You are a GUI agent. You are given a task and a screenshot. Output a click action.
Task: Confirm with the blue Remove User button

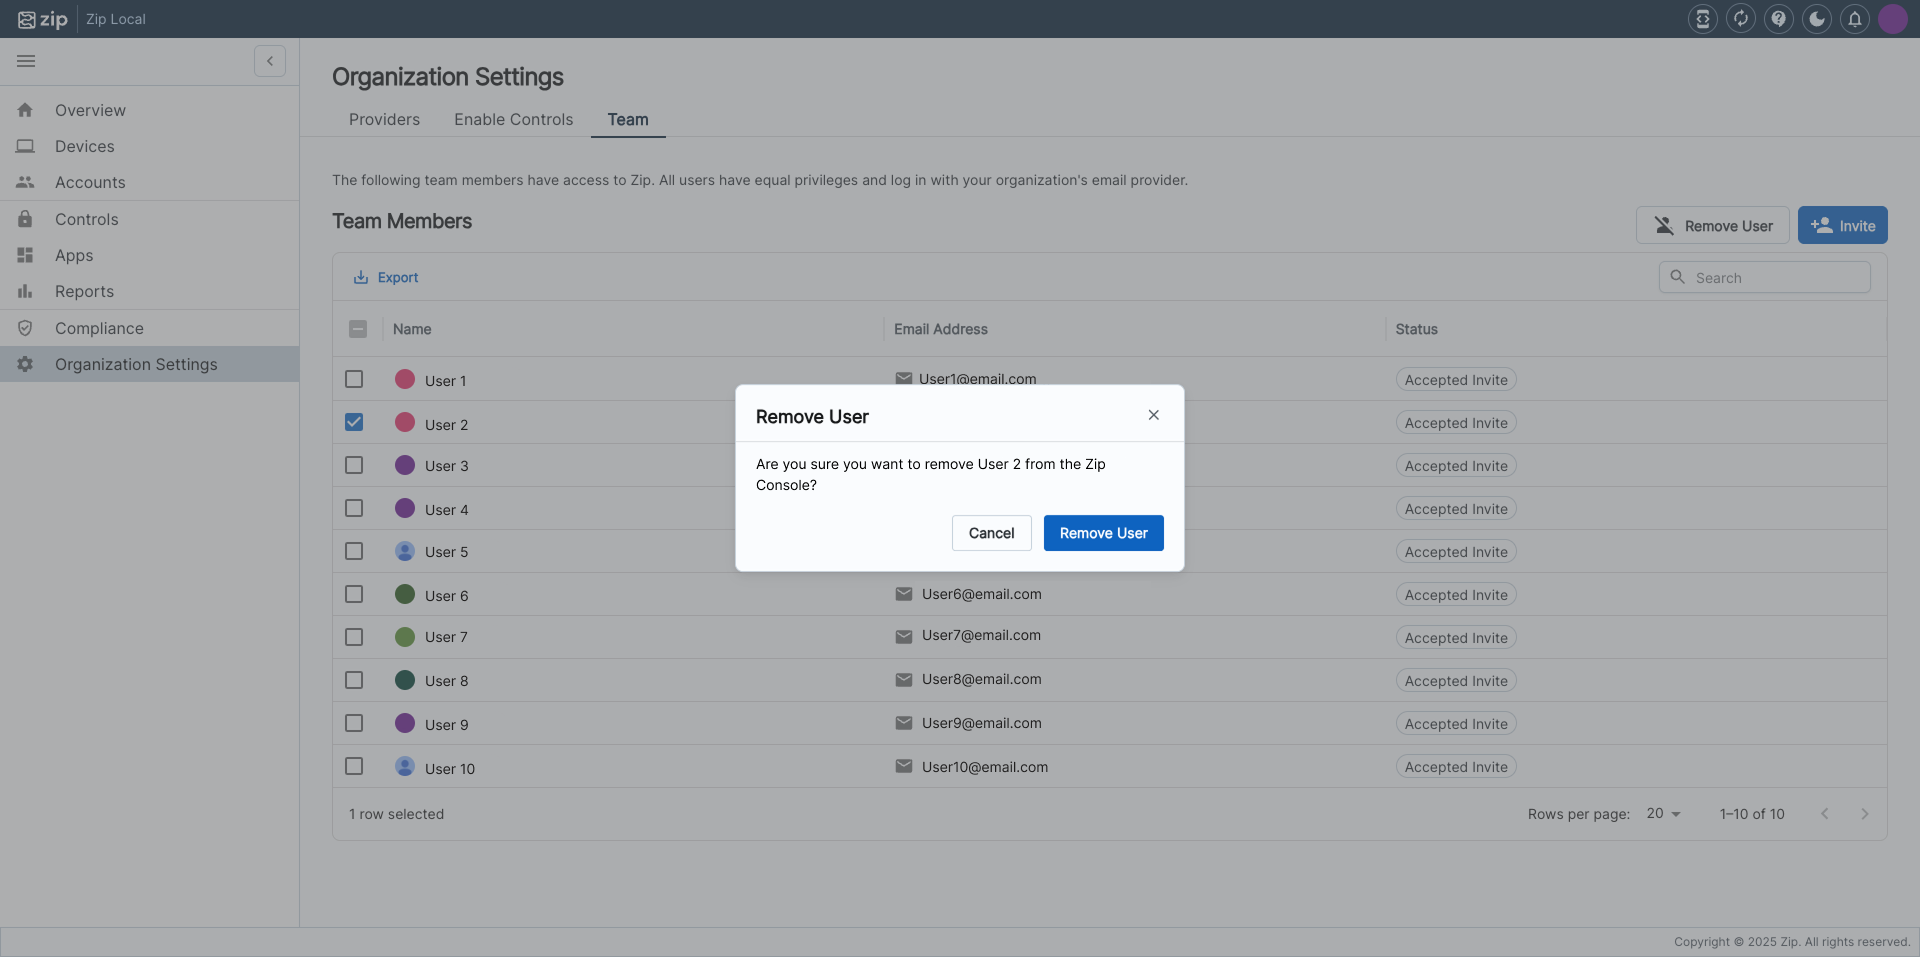(1103, 533)
